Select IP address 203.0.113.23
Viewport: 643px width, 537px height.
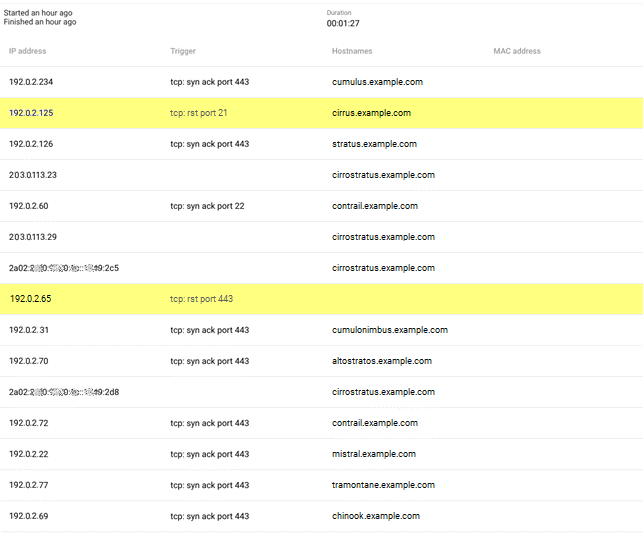click(33, 175)
